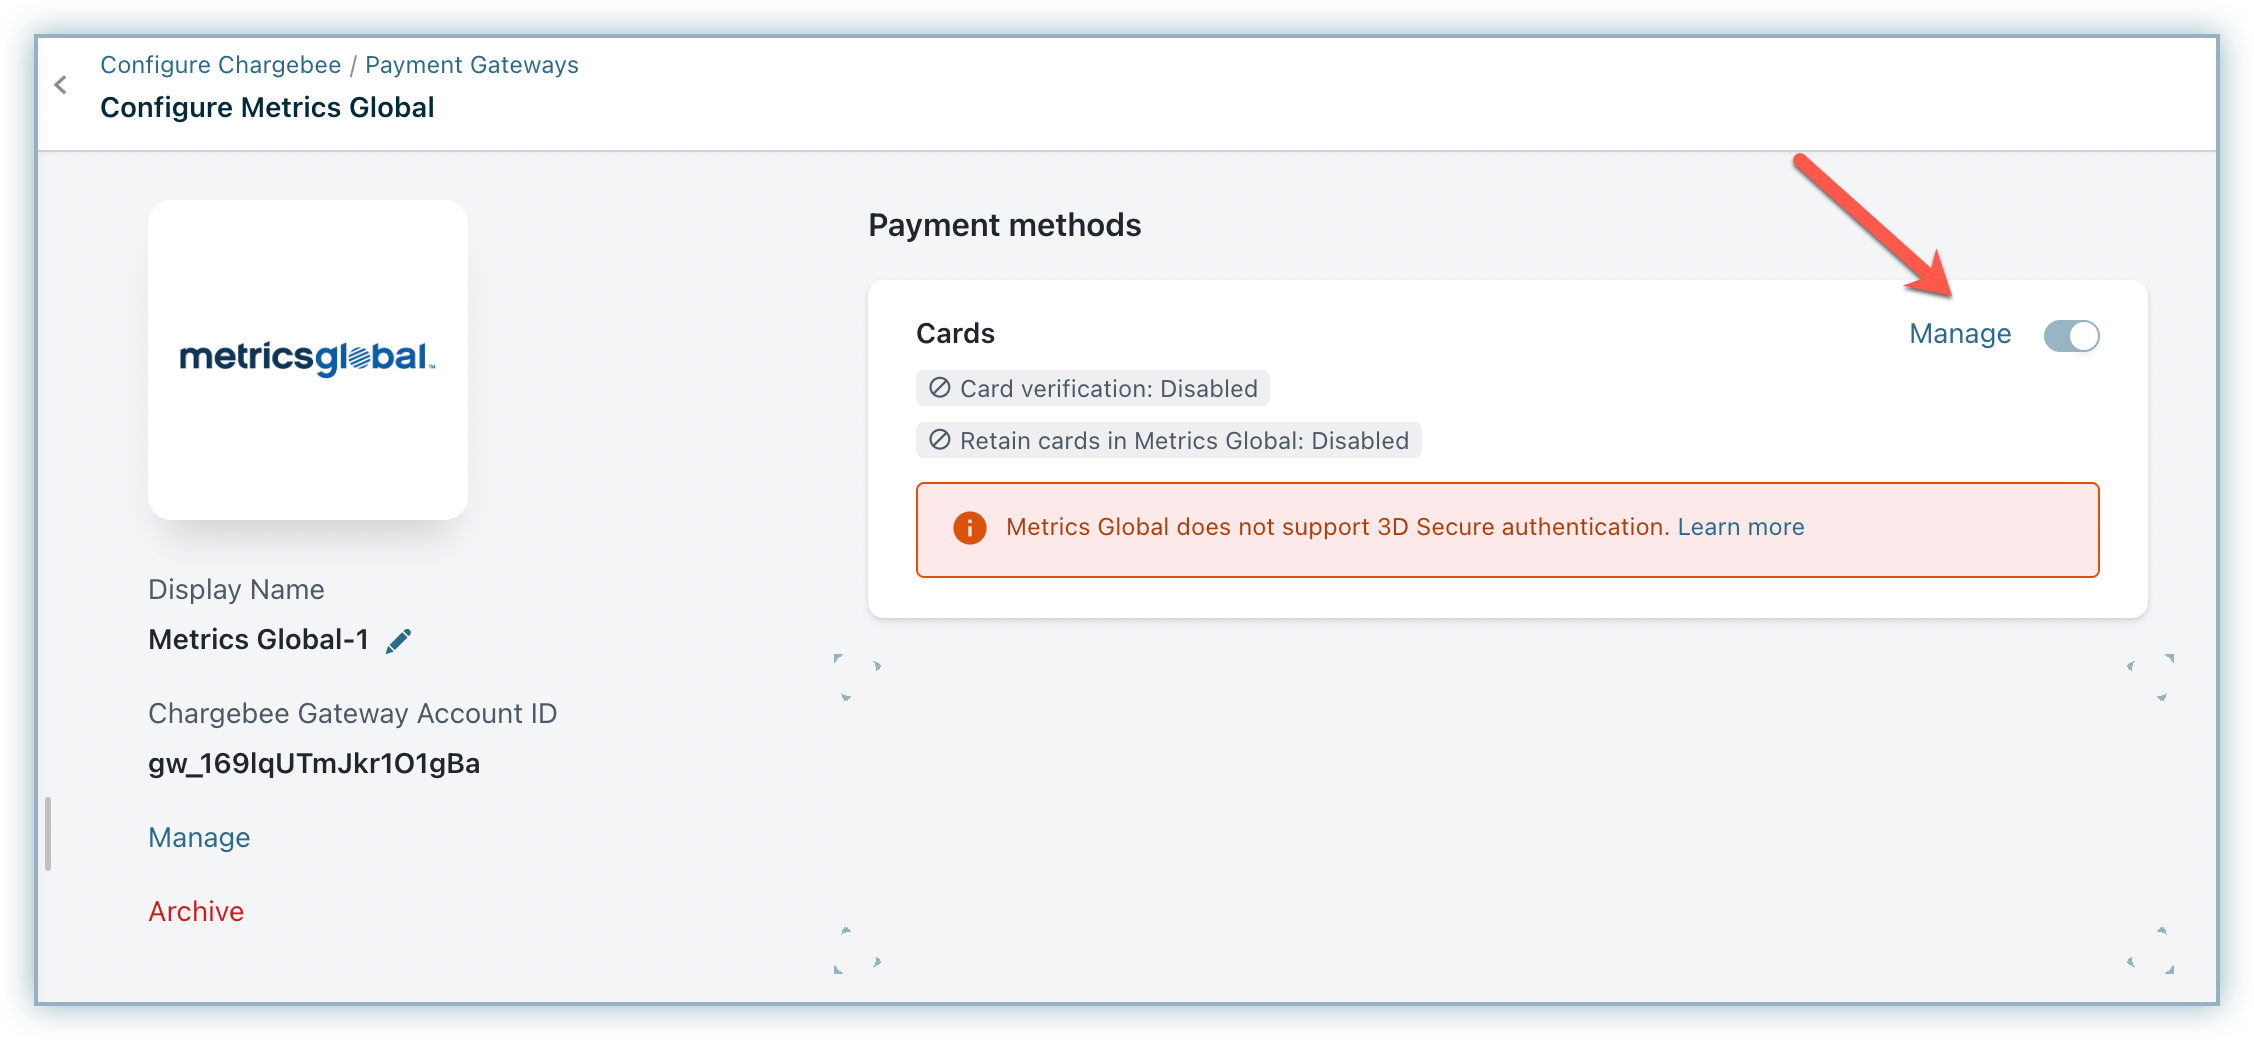Click the back chevron arrow

click(61, 85)
